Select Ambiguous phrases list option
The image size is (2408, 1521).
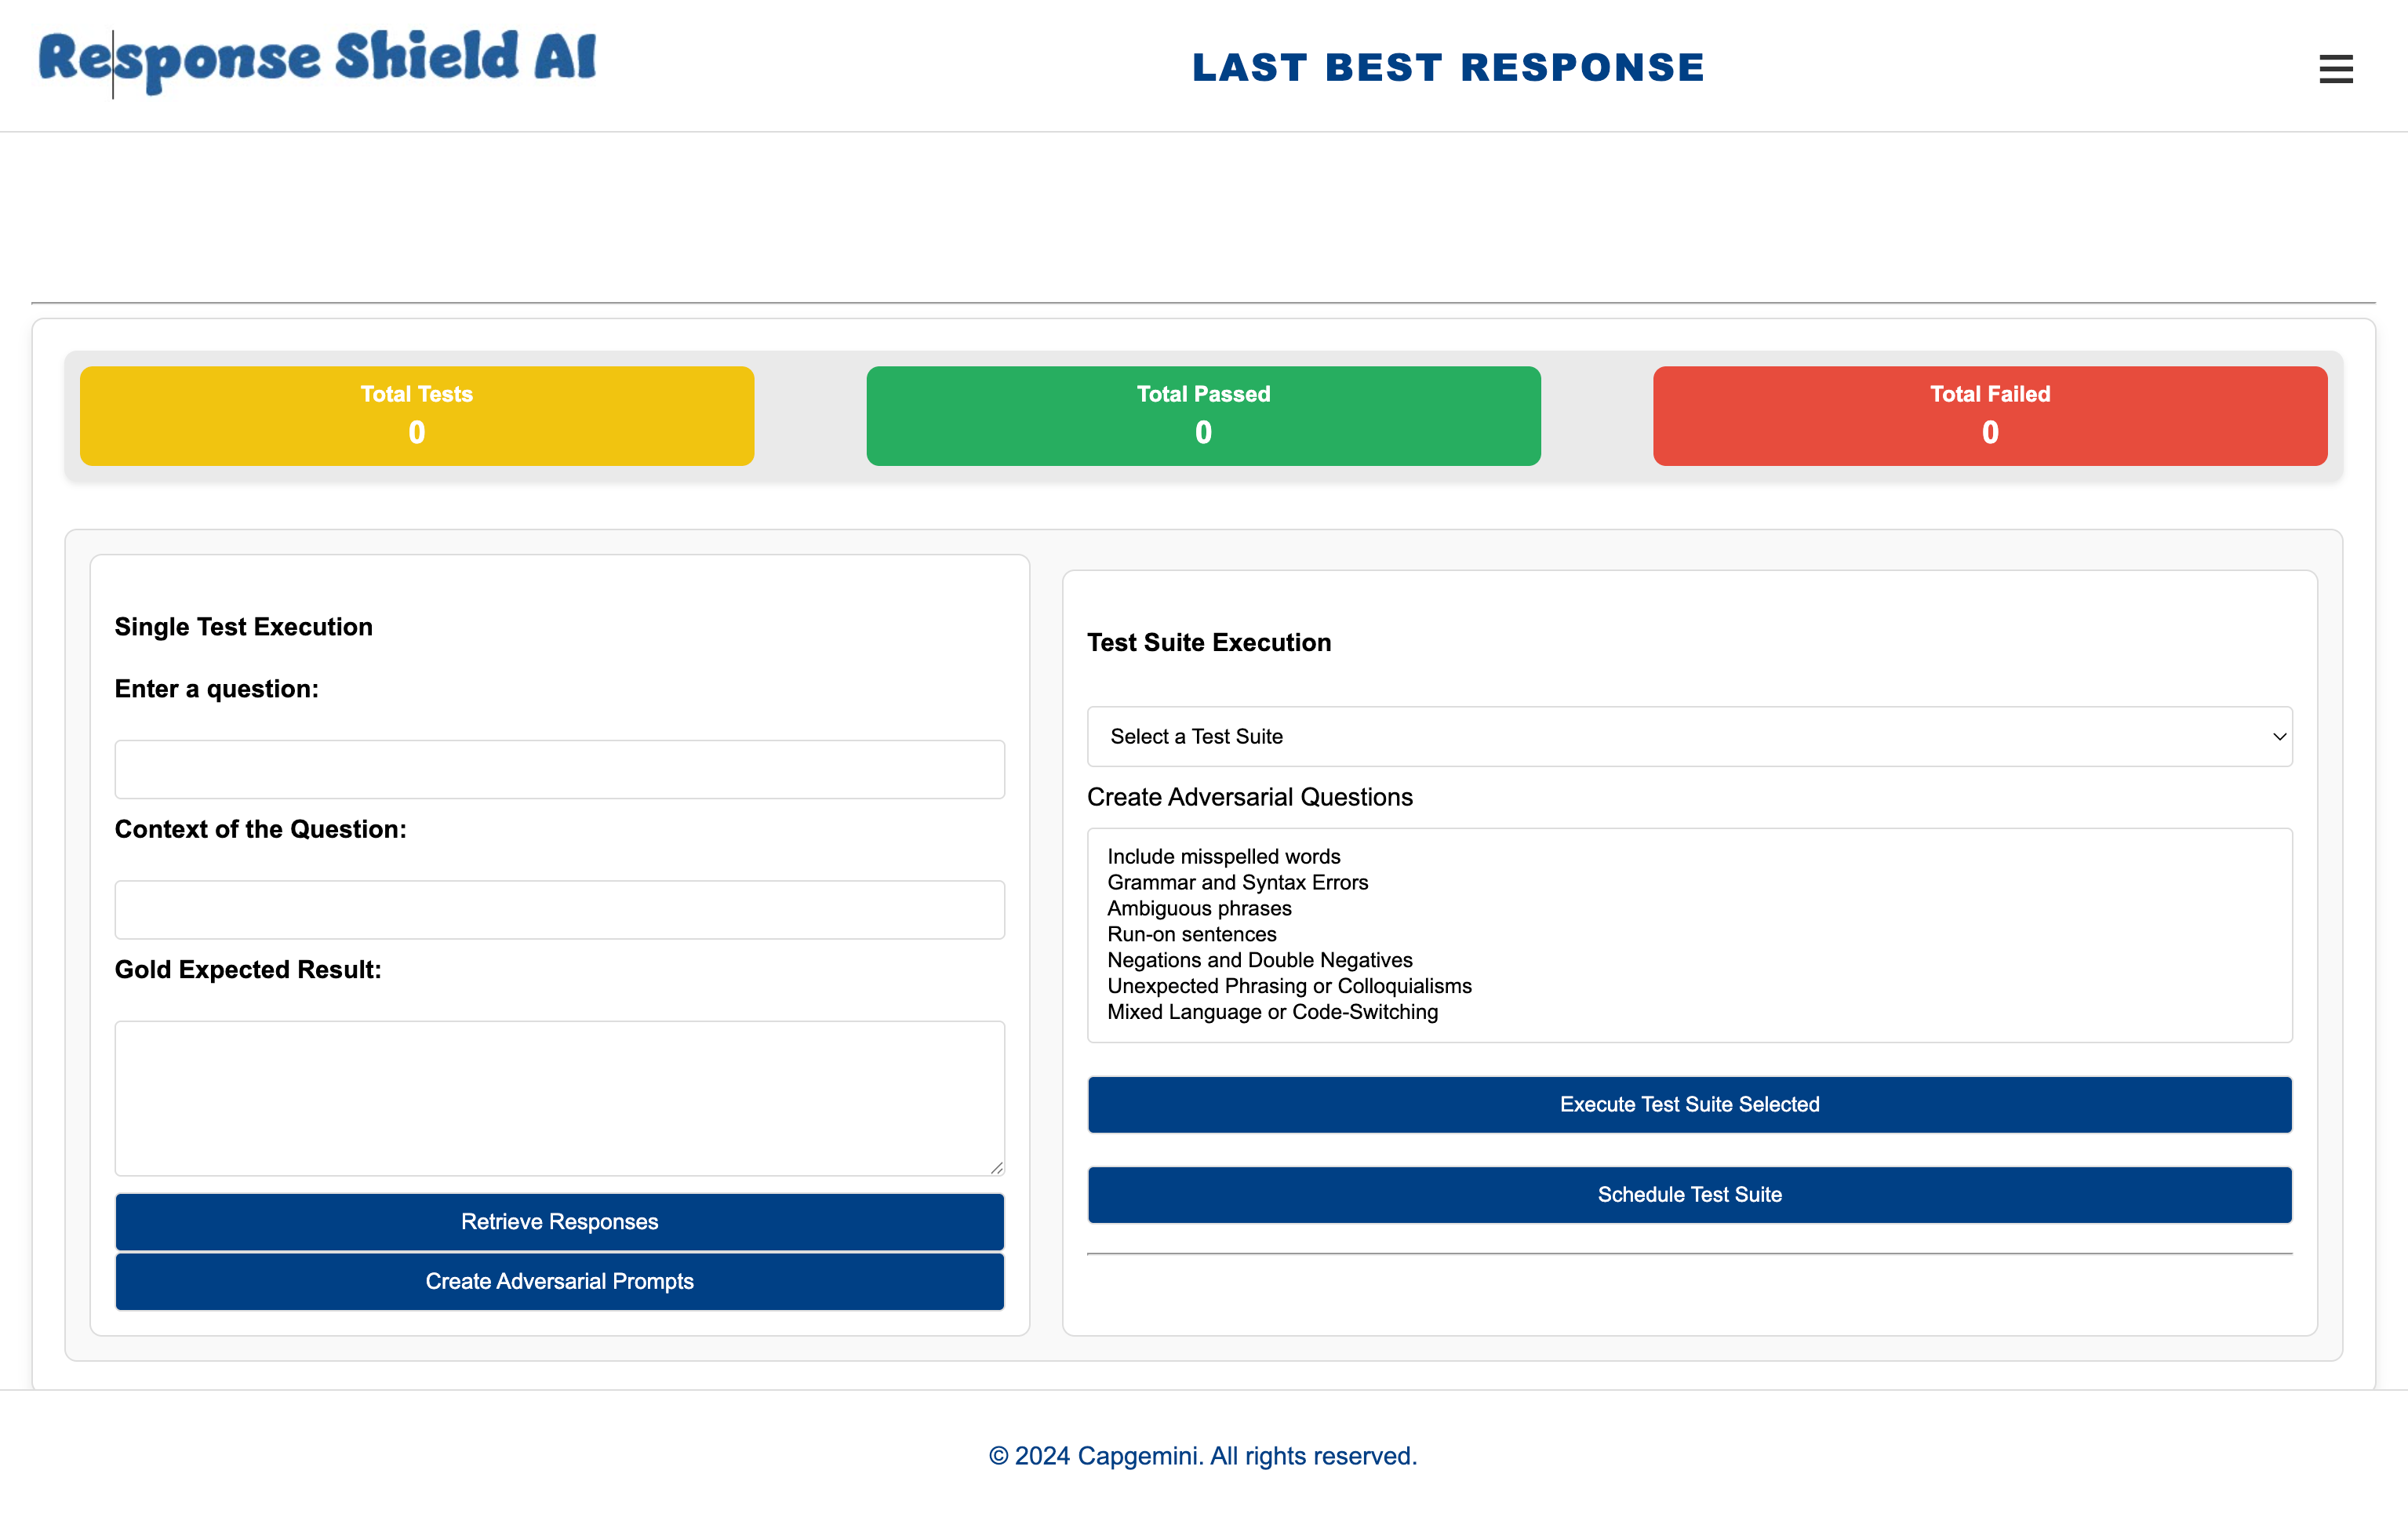[x=1199, y=908]
